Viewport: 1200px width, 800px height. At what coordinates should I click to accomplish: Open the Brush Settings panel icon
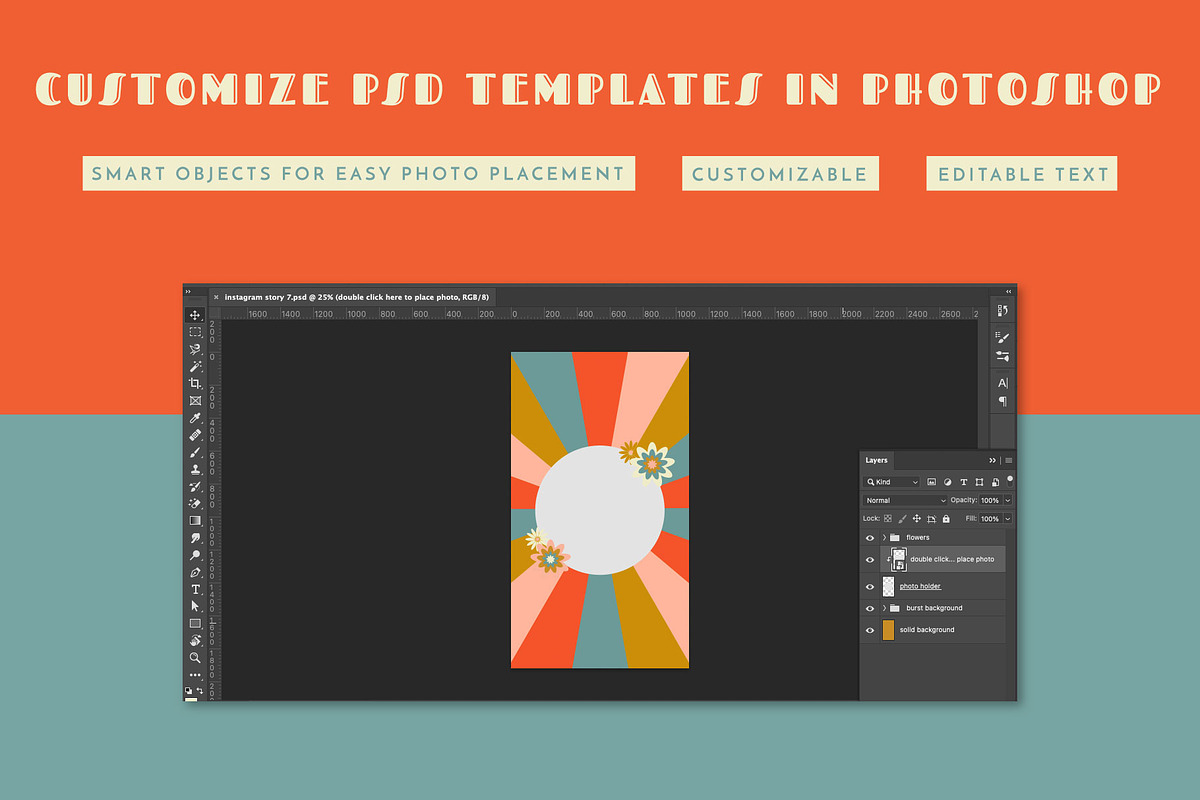pyautogui.click(x=1003, y=338)
